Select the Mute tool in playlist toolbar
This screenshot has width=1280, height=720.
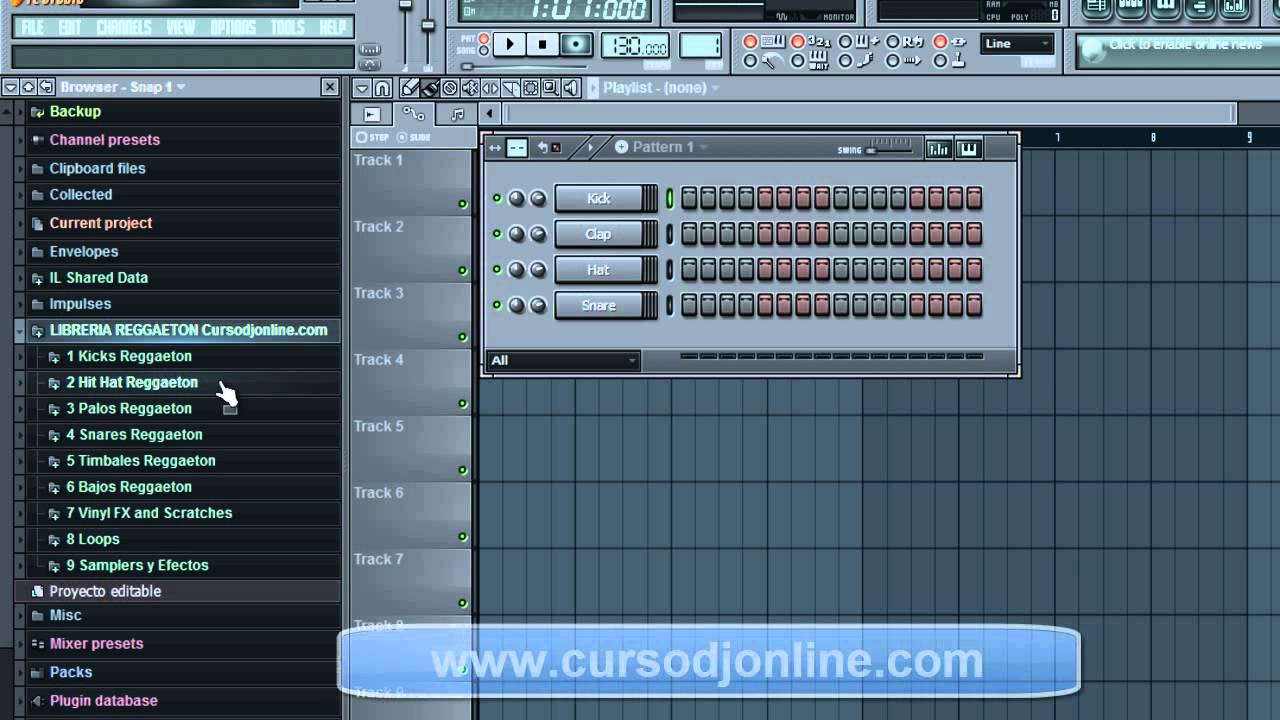(470, 88)
